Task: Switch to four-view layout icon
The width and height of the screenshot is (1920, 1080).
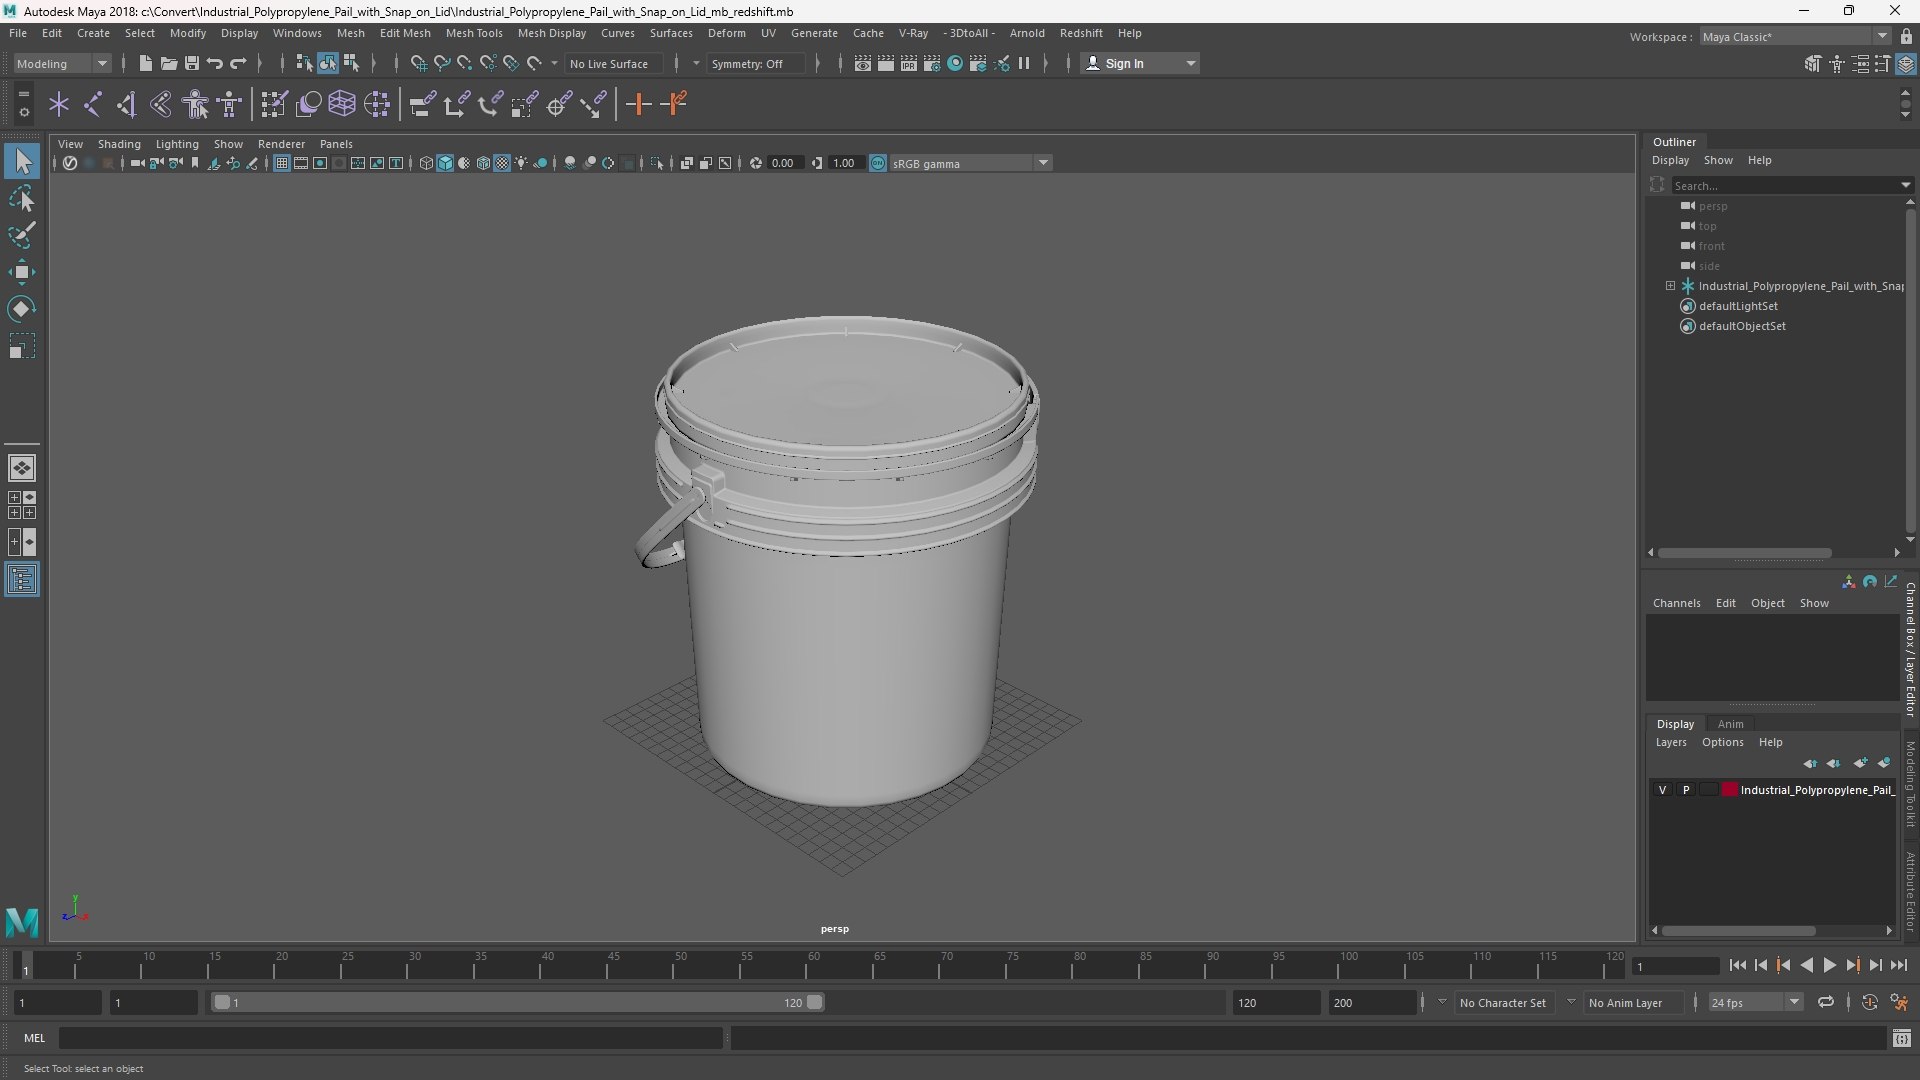Action: point(22,505)
